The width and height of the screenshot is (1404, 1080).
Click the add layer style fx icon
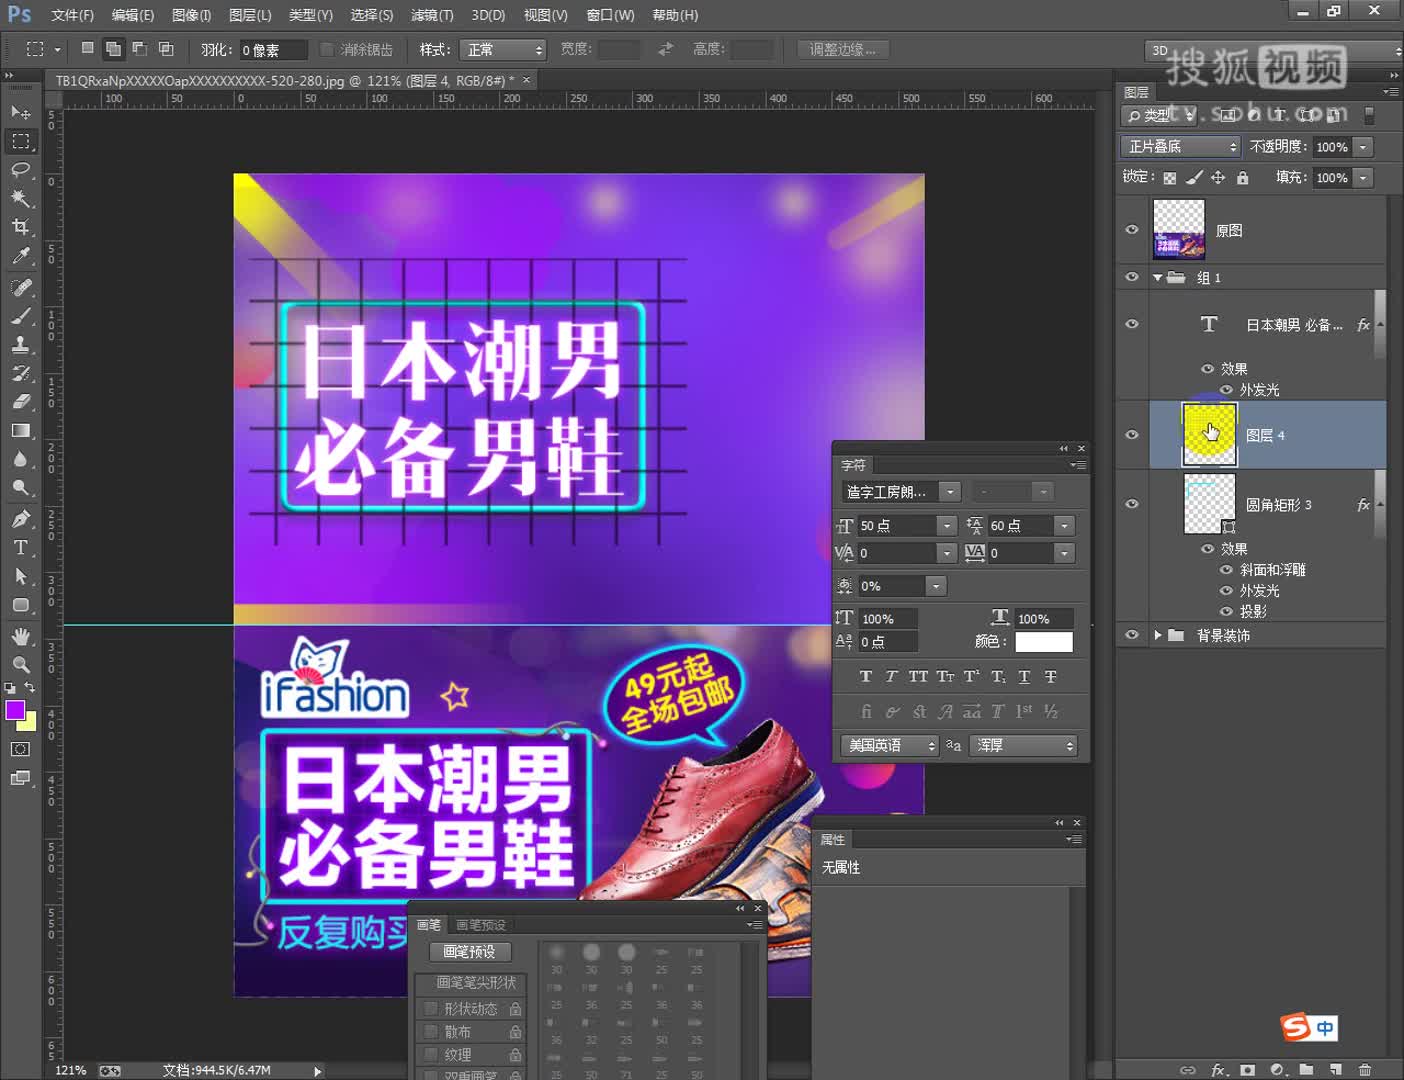1218,1069
